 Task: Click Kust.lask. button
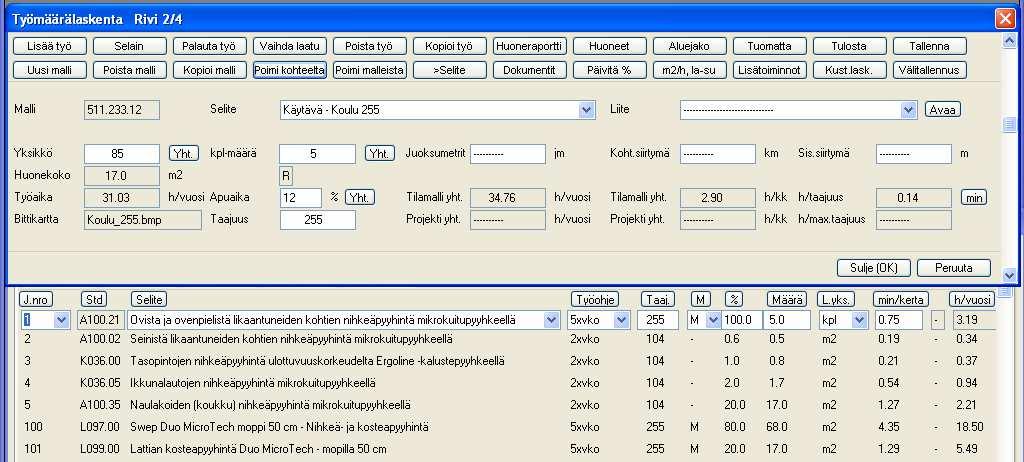coord(850,70)
